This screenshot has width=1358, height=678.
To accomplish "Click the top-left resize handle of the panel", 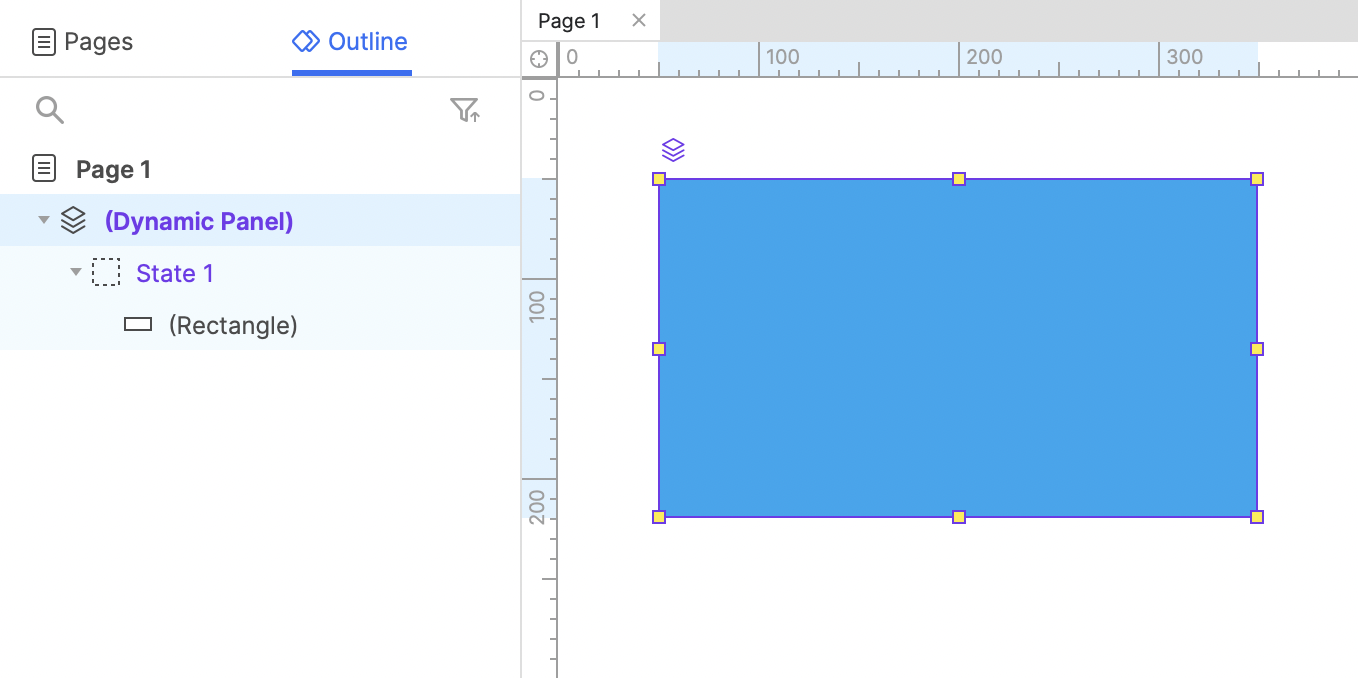I will point(659,179).
